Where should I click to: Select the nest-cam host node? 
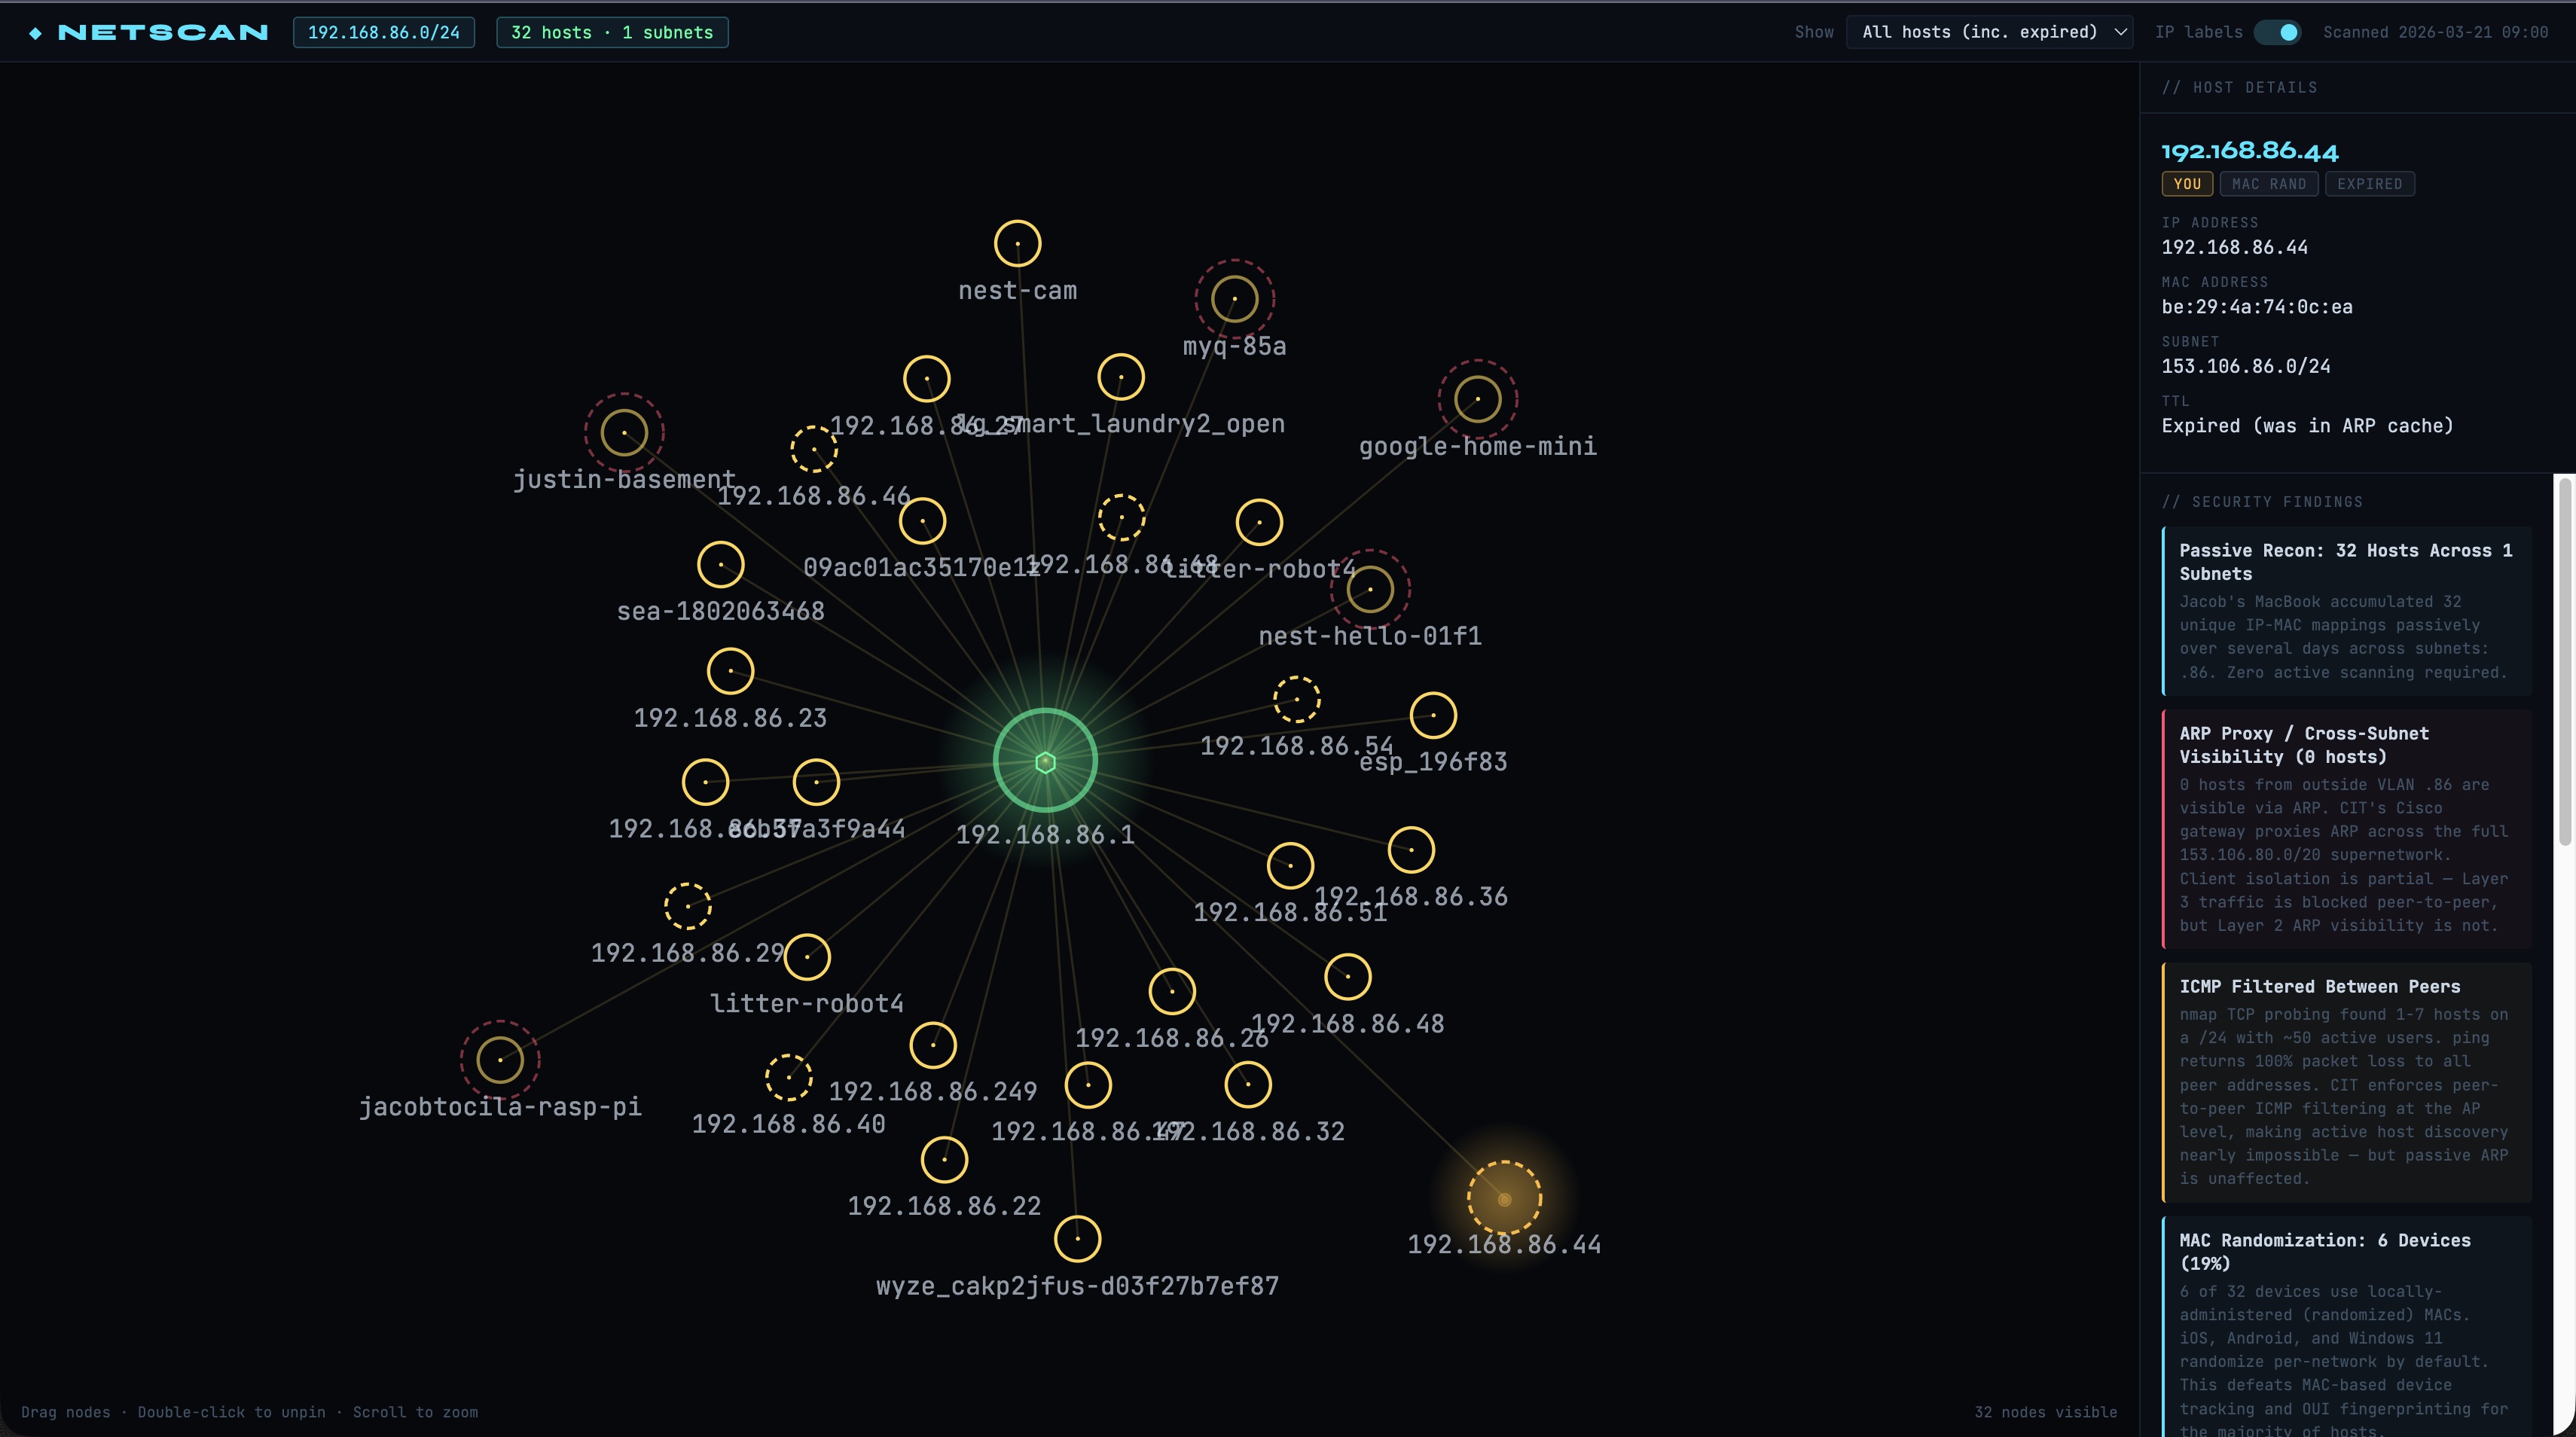point(1017,244)
